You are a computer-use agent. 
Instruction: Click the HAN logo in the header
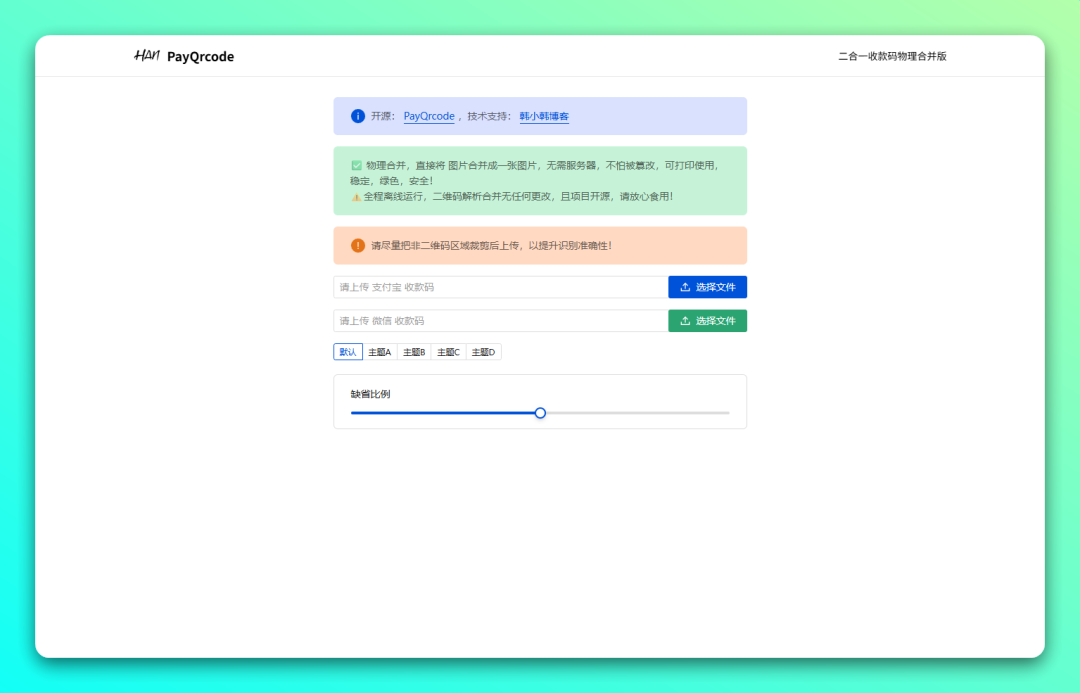pyautogui.click(x=146, y=56)
